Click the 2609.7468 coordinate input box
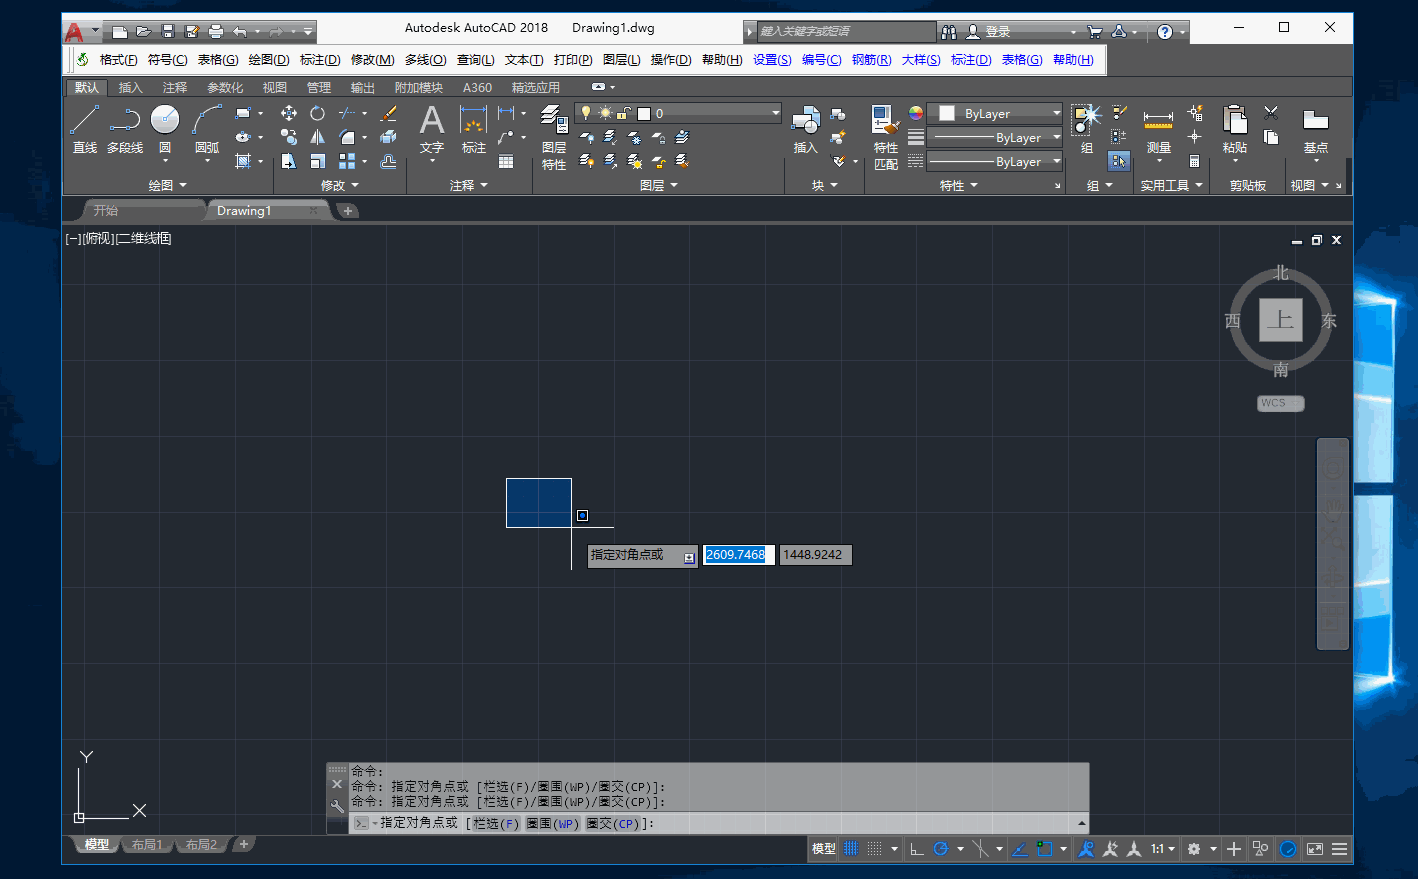 (739, 555)
